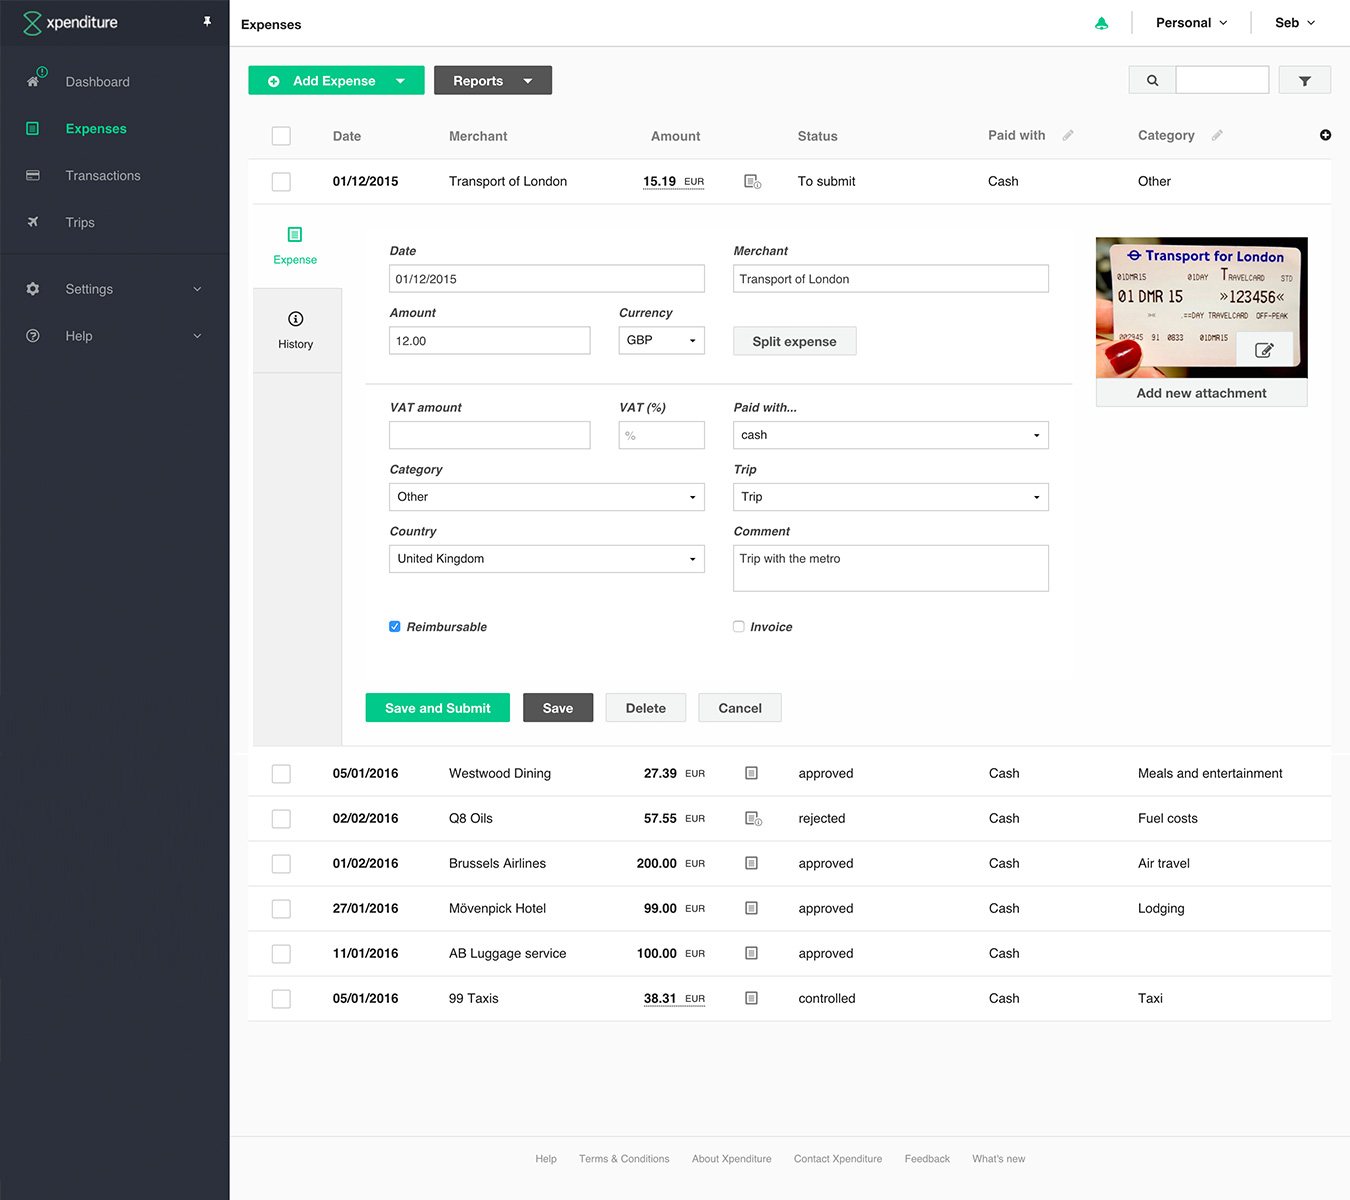Open the filter funnel button
This screenshot has width=1350, height=1200.
(x=1304, y=80)
